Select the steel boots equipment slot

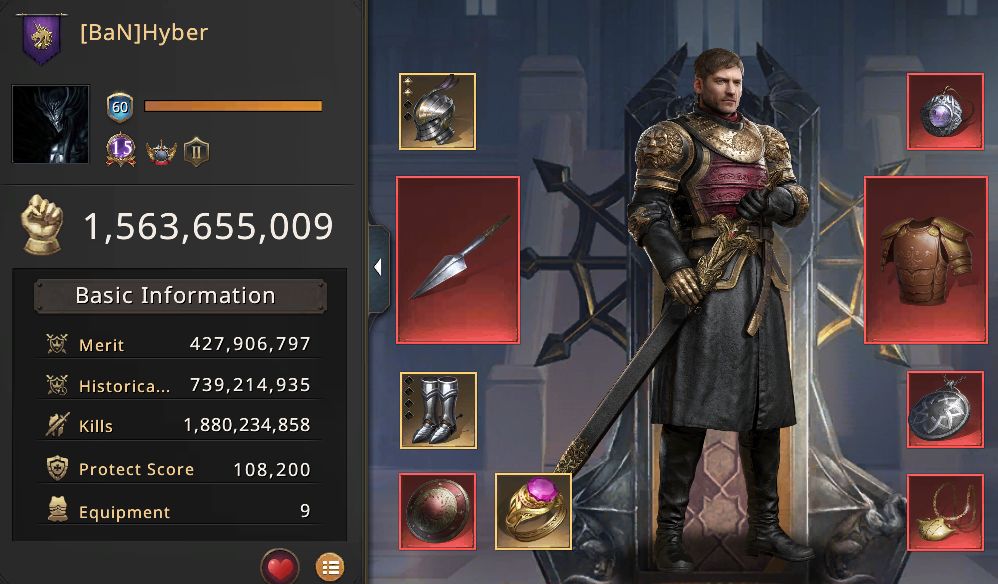pyautogui.click(x=438, y=410)
